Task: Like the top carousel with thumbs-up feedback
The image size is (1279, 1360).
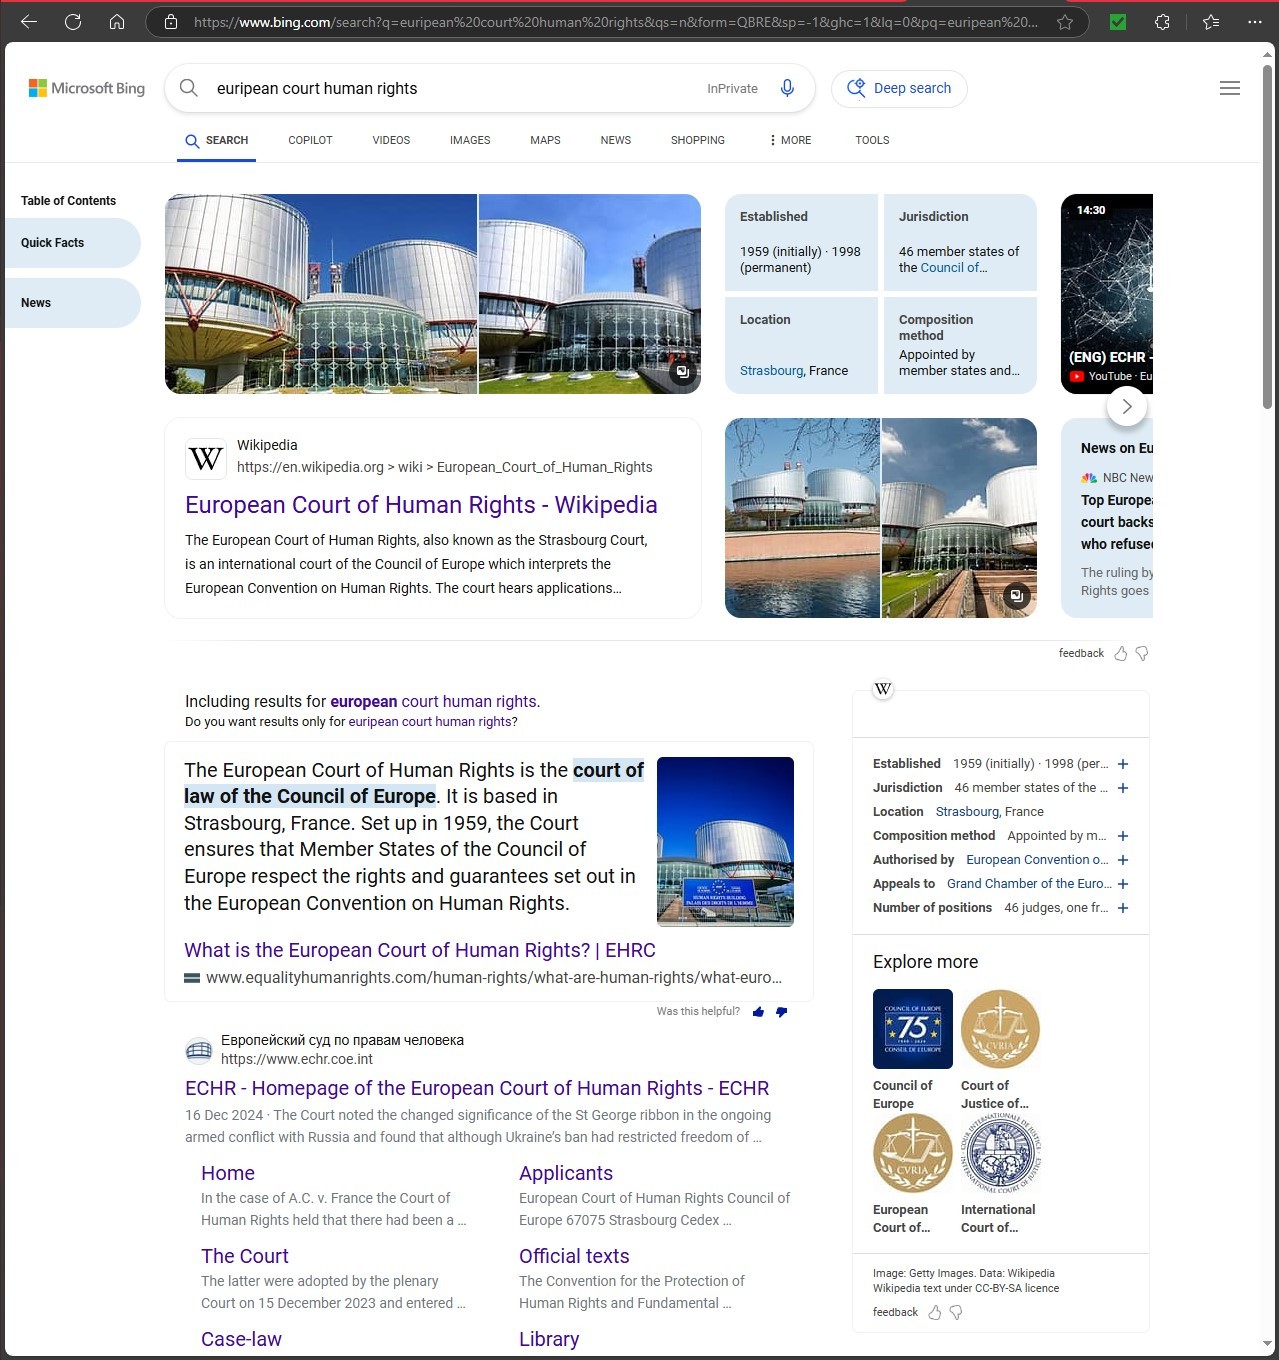Action: click(x=1121, y=653)
